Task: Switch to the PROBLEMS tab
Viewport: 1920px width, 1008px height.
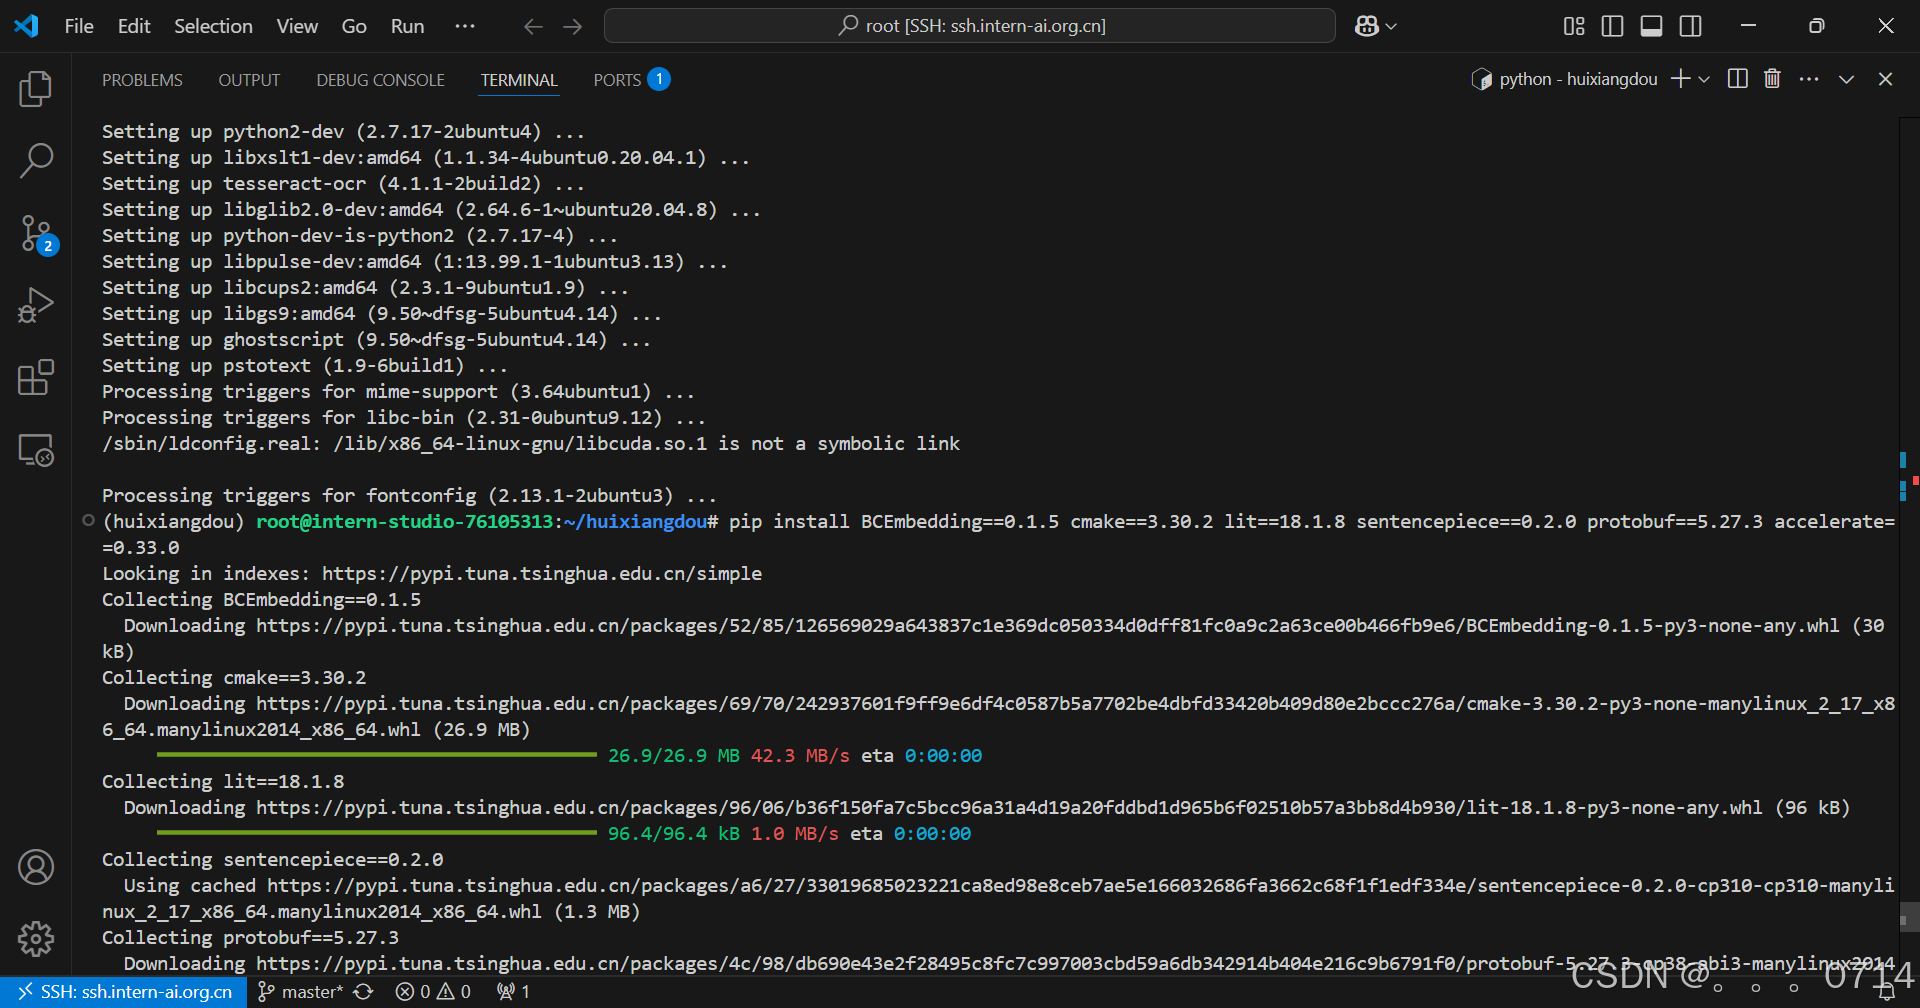Action: tap(142, 80)
